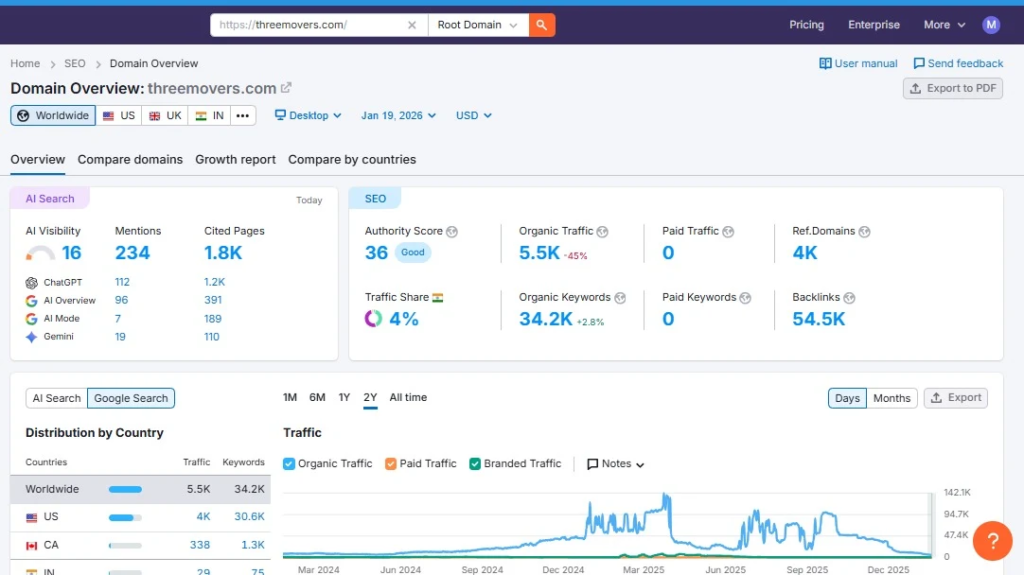The image size is (1024, 575).
Task: Uncheck the Organic Traffic checkbox
Action: (289, 464)
